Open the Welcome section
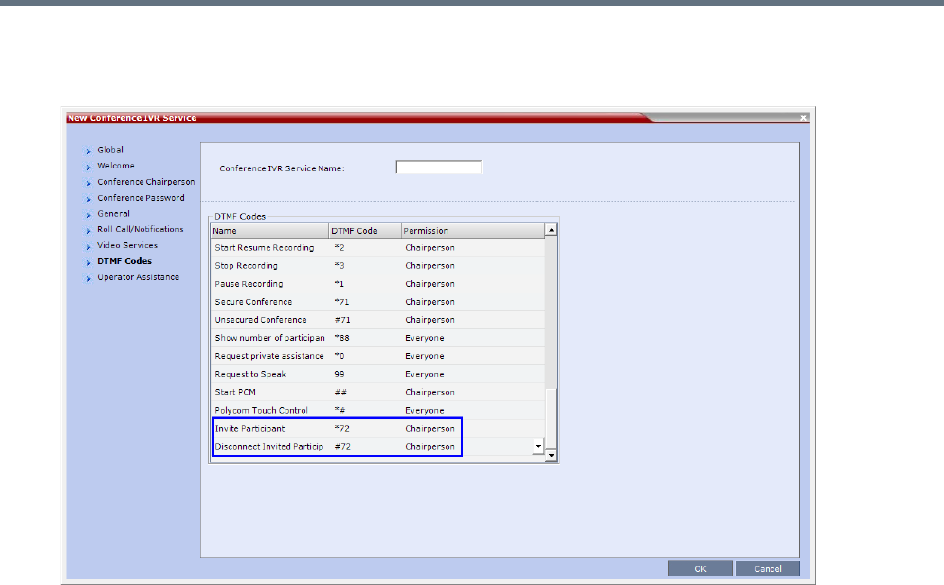The image size is (944, 585). (116, 166)
